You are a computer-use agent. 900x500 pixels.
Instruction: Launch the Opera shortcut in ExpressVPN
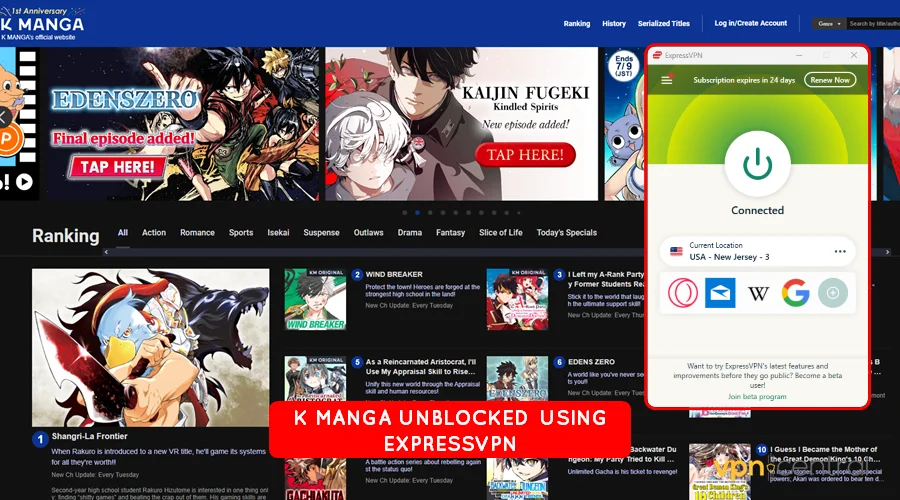682,293
